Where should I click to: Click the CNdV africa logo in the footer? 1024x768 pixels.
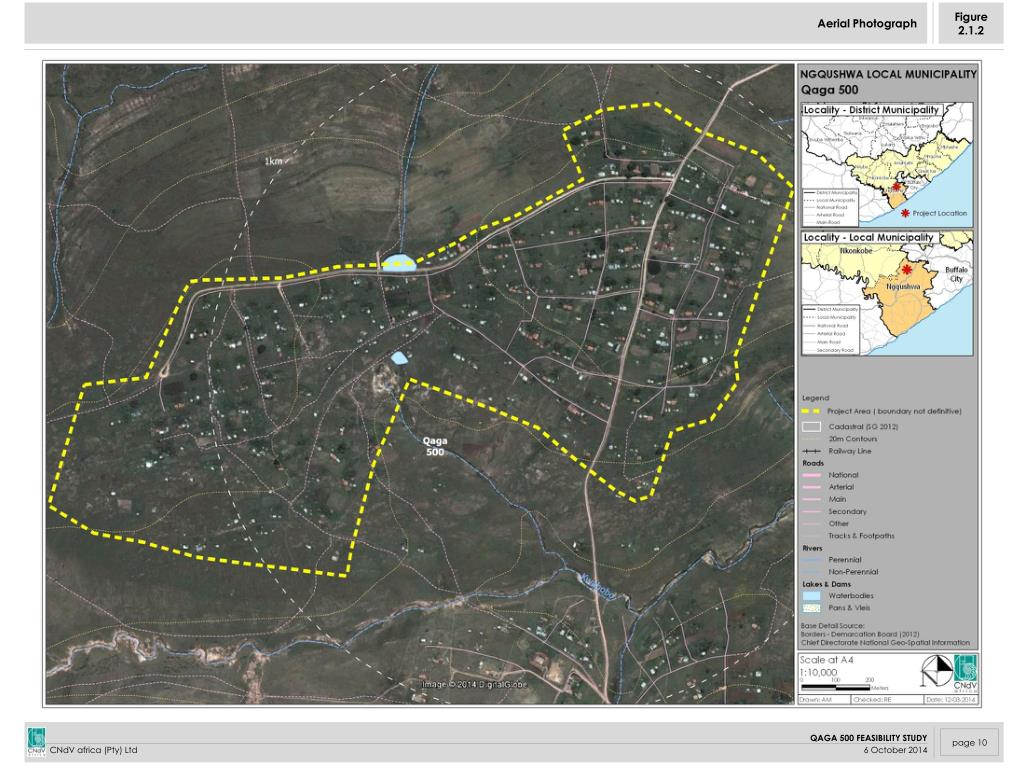[36, 743]
